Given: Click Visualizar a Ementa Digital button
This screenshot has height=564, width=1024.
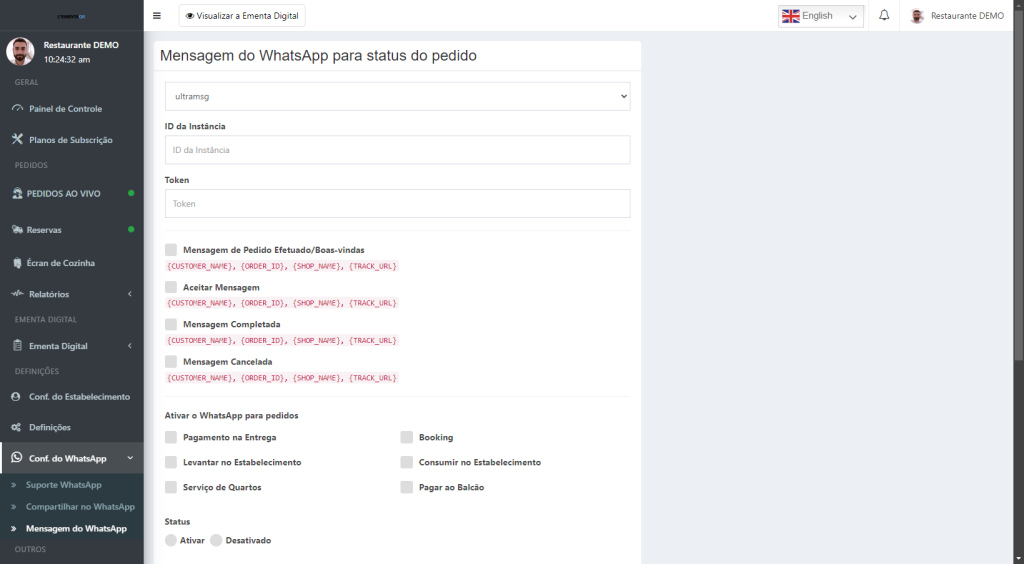Looking at the screenshot, I should pyautogui.click(x=242, y=16).
